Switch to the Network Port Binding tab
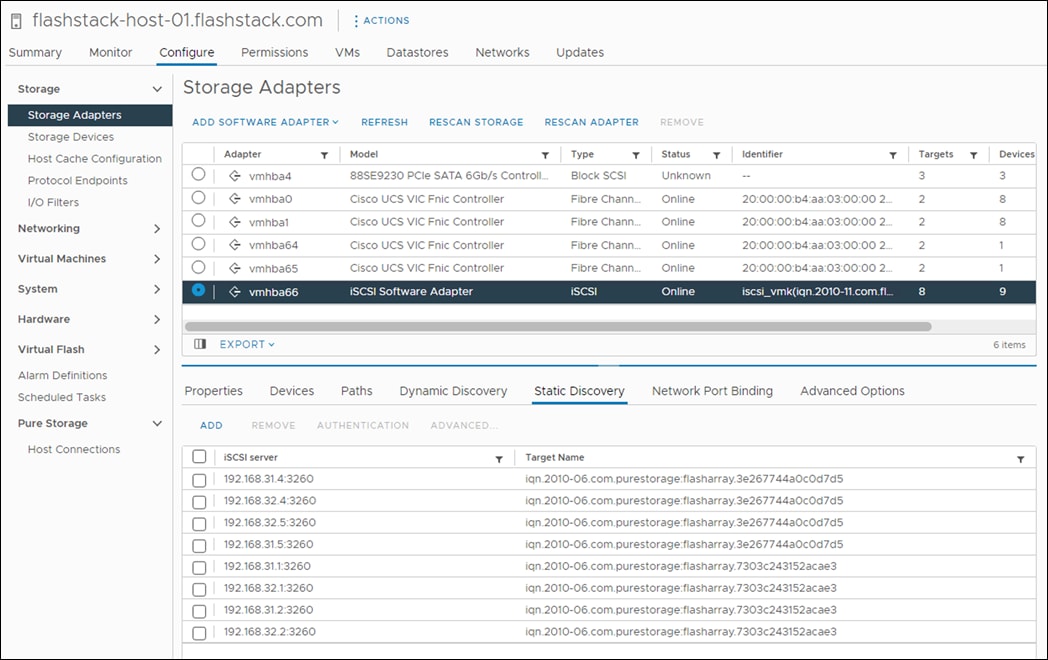Viewport: 1048px width, 660px height. (x=711, y=391)
